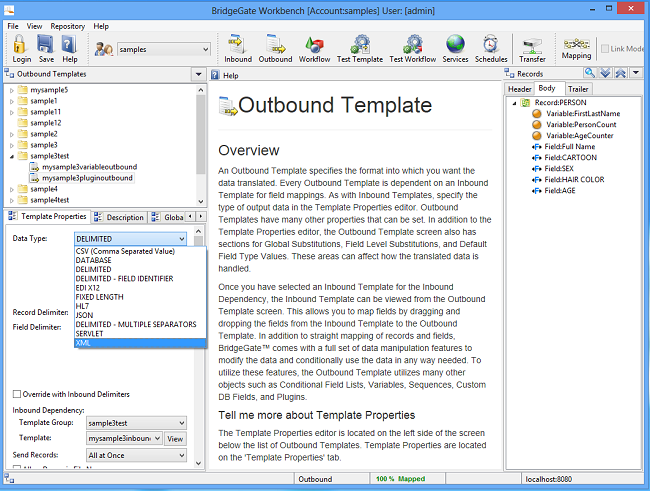The width and height of the screenshot is (650, 491).
Task: Select the mysample3variableoutbound template
Action: click(89, 167)
